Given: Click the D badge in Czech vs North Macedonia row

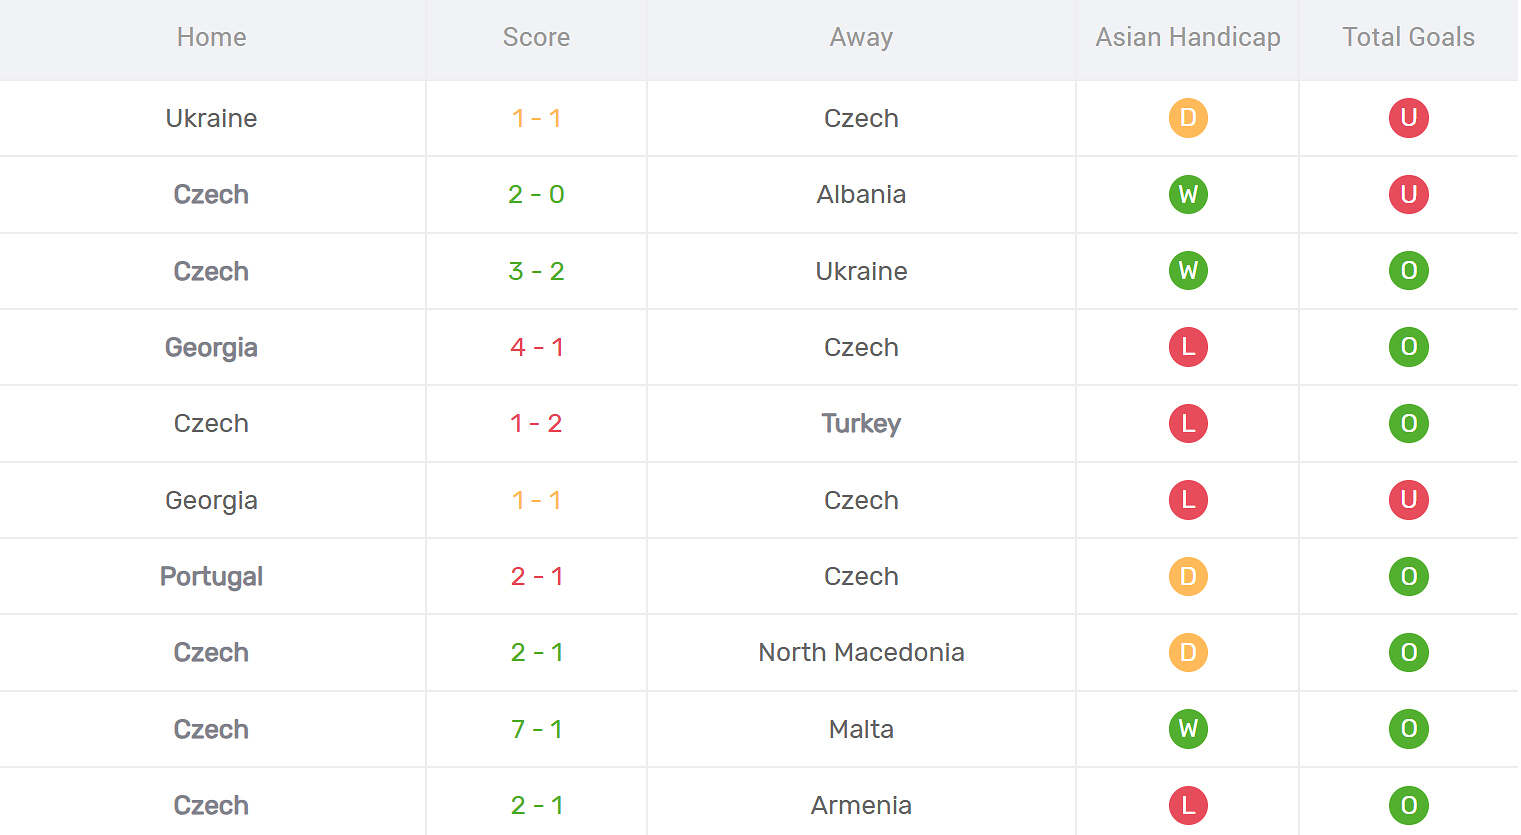Looking at the screenshot, I should (1188, 652).
